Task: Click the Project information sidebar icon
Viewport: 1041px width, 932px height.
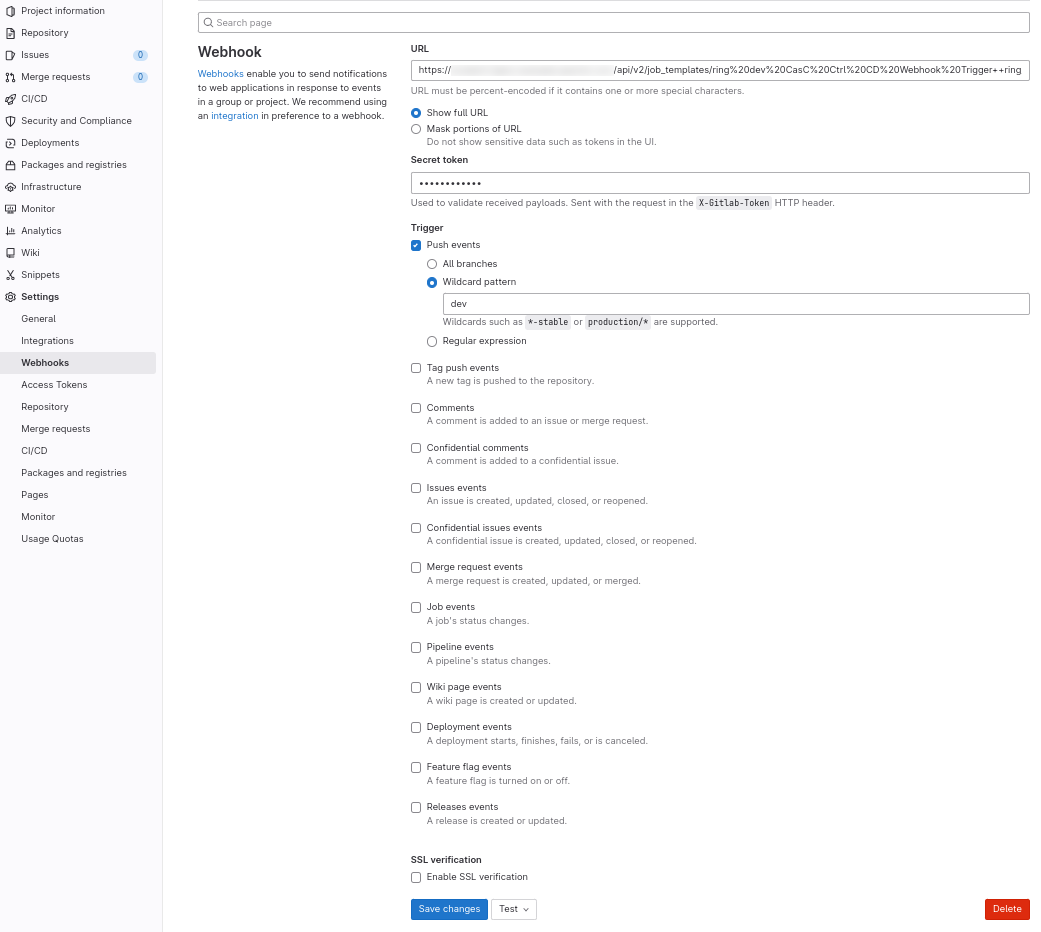Action: click(x=10, y=11)
